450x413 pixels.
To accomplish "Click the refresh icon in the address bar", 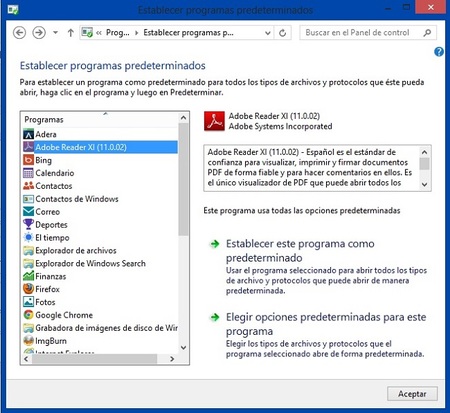I will pos(282,33).
